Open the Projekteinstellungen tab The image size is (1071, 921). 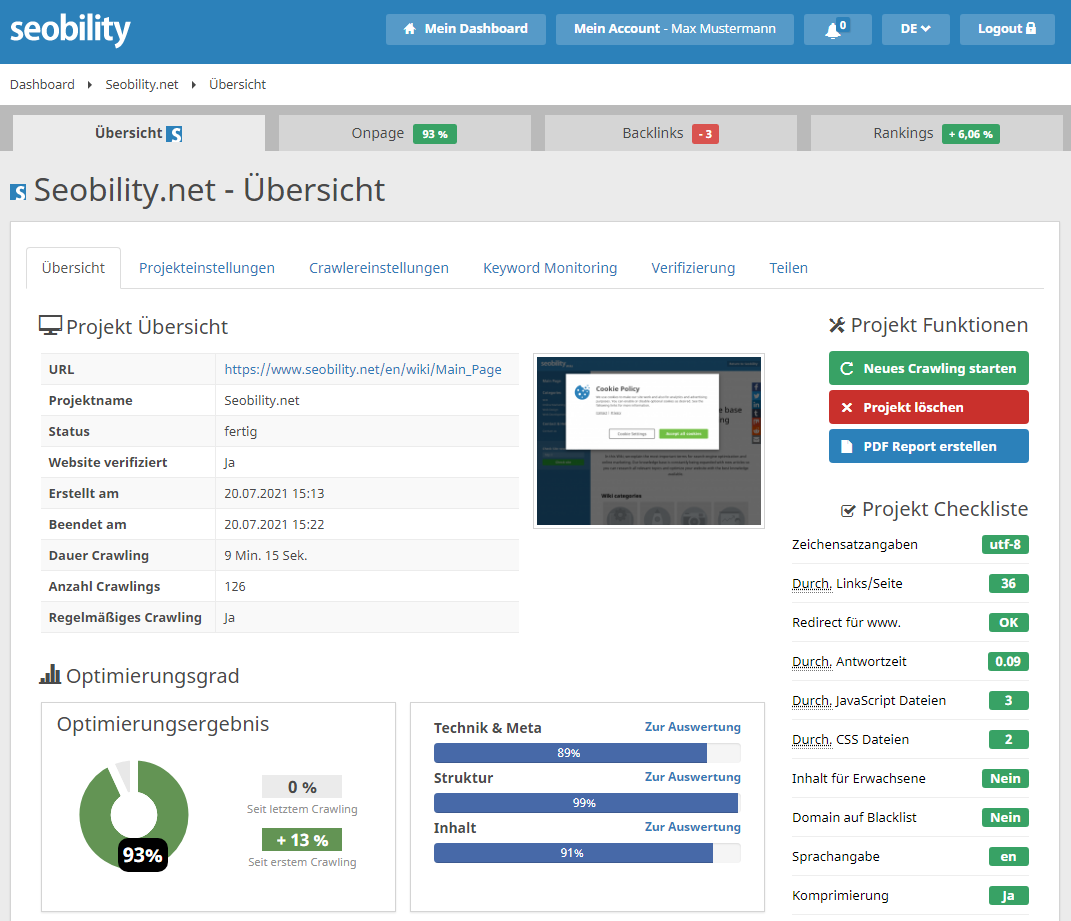[x=207, y=268]
